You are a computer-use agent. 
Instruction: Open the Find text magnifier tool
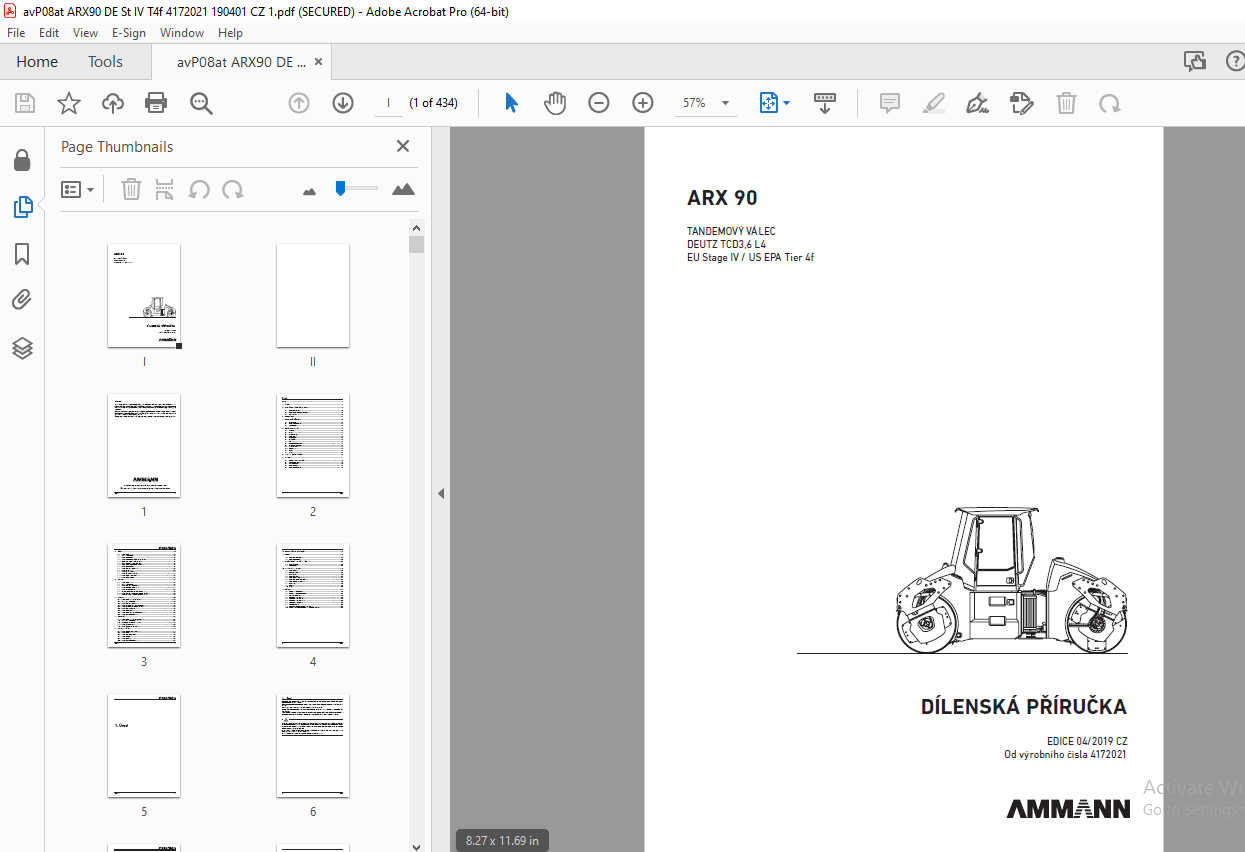point(202,103)
